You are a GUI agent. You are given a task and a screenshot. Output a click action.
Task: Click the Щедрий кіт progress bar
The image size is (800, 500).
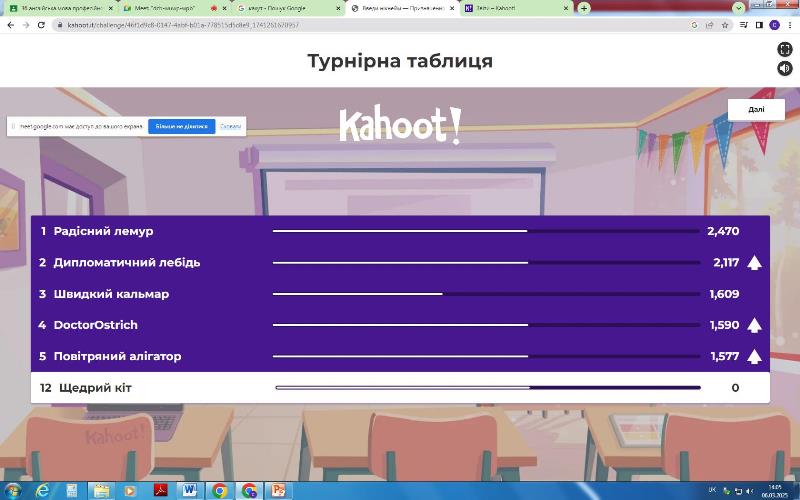point(487,387)
